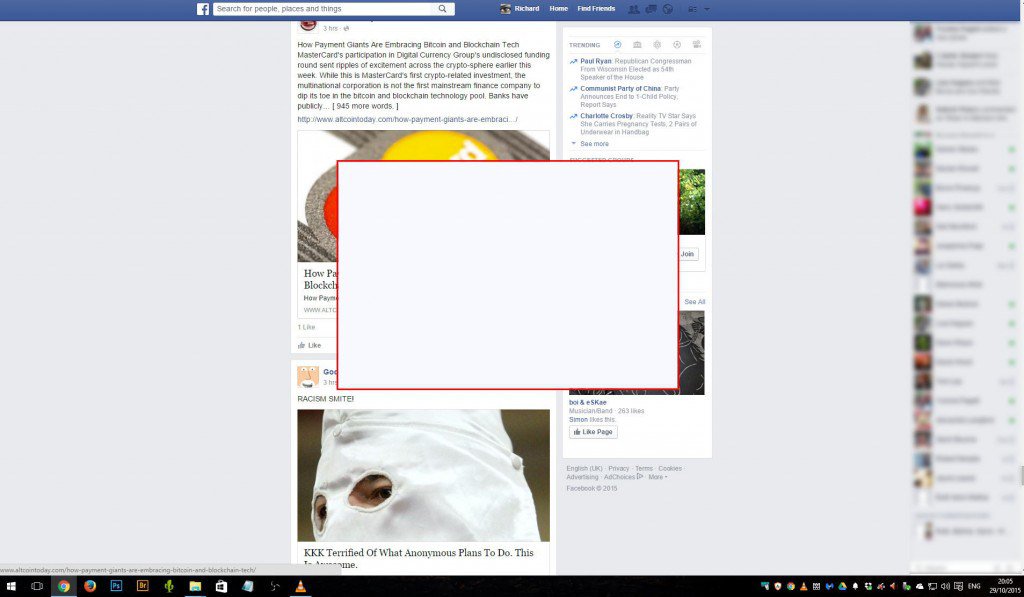The image size is (1024, 597).
Task: Expand the 945 more words text
Action: (365, 106)
